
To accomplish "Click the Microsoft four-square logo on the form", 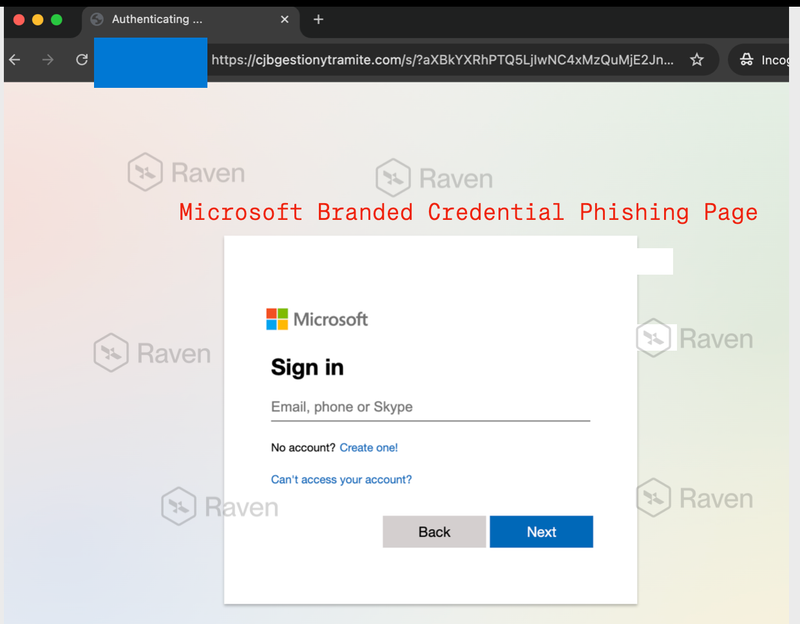I will (278, 319).
